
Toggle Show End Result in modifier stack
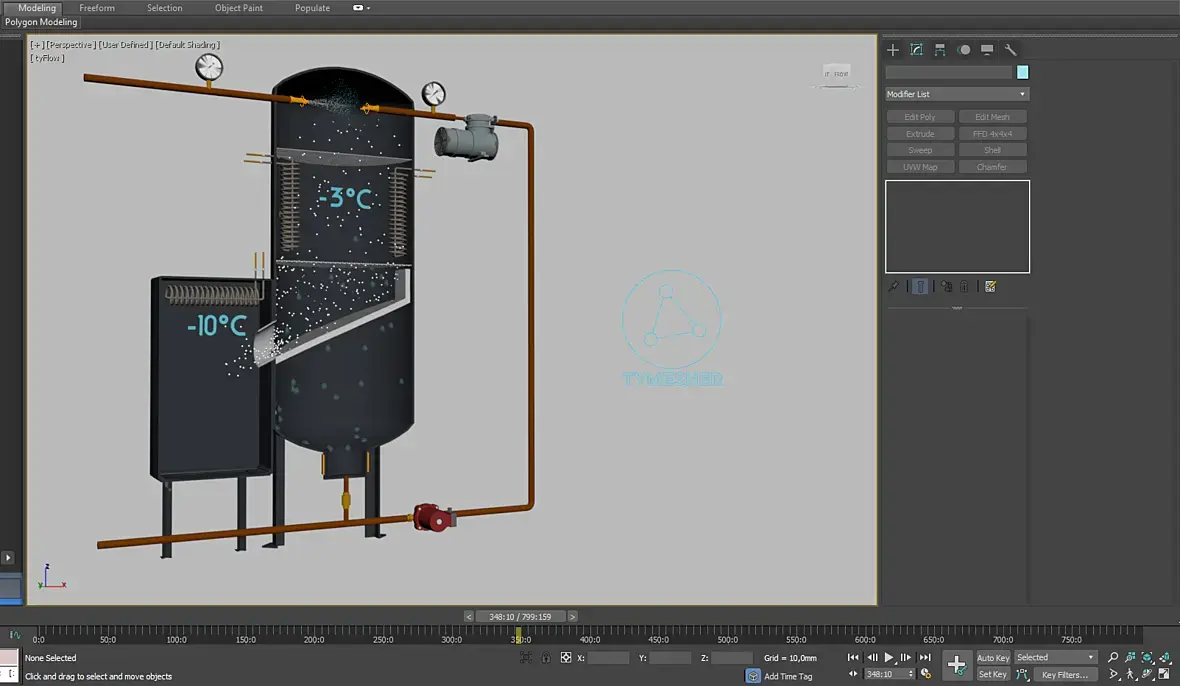point(920,287)
